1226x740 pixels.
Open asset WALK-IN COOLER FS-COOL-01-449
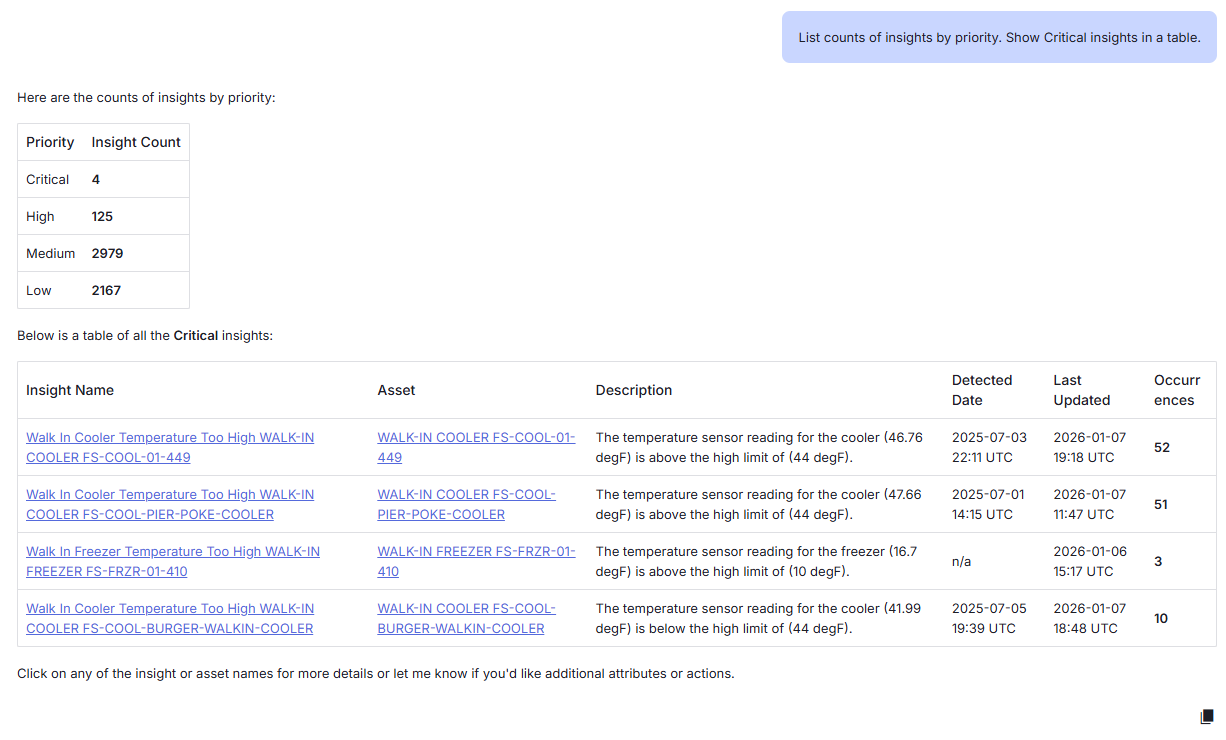476,447
